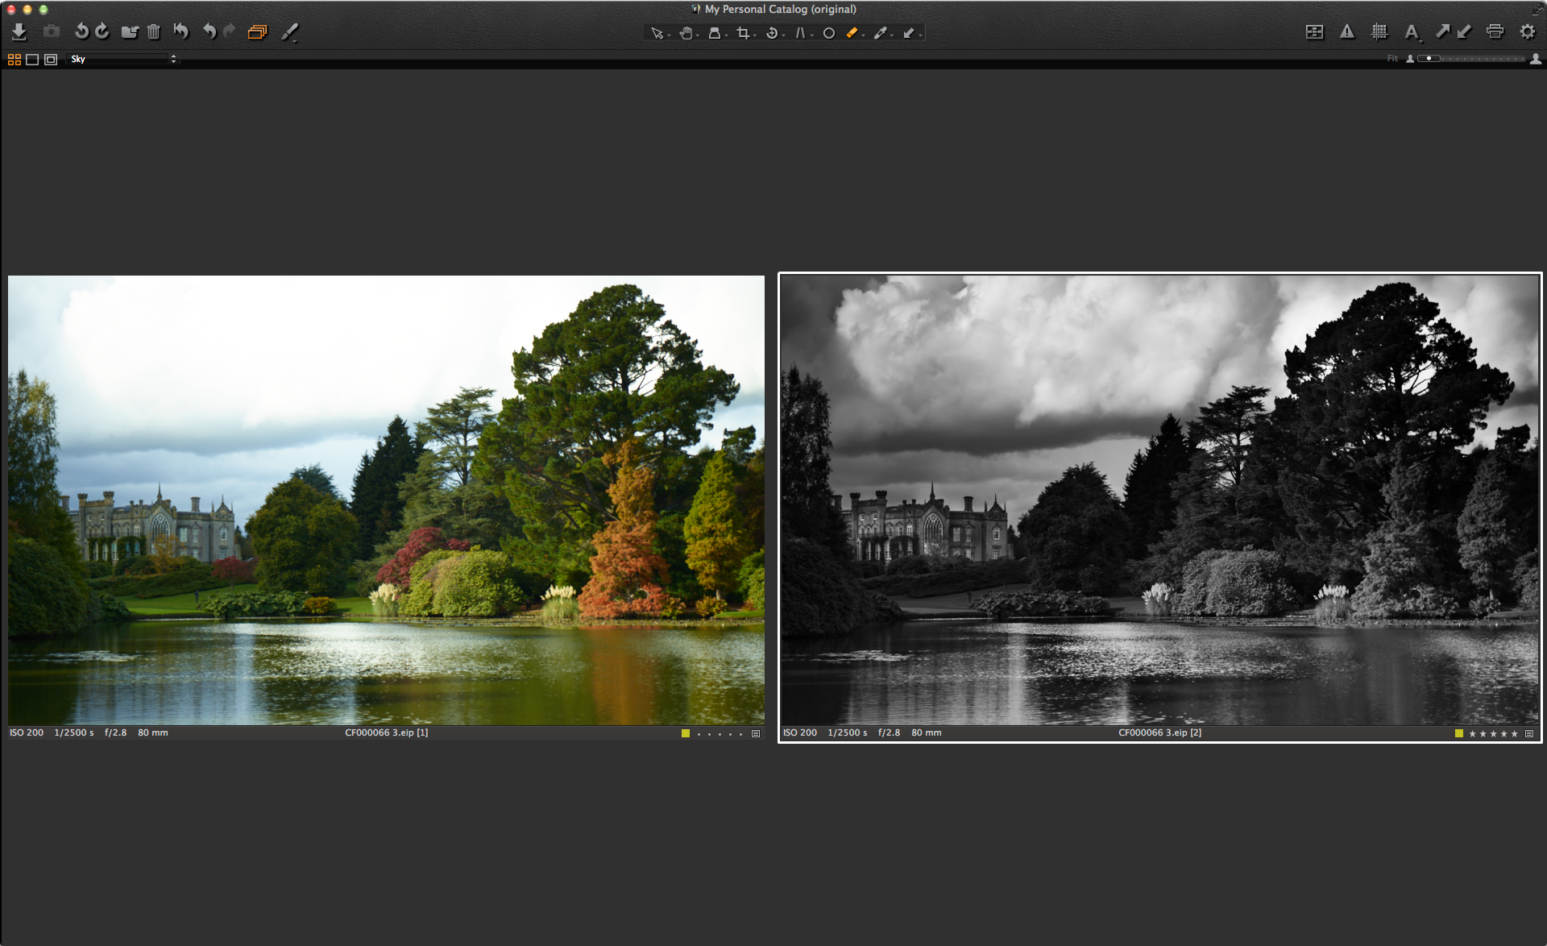This screenshot has height=946, width=1547.
Task: Open the Print function icon
Action: (x=1495, y=31)
